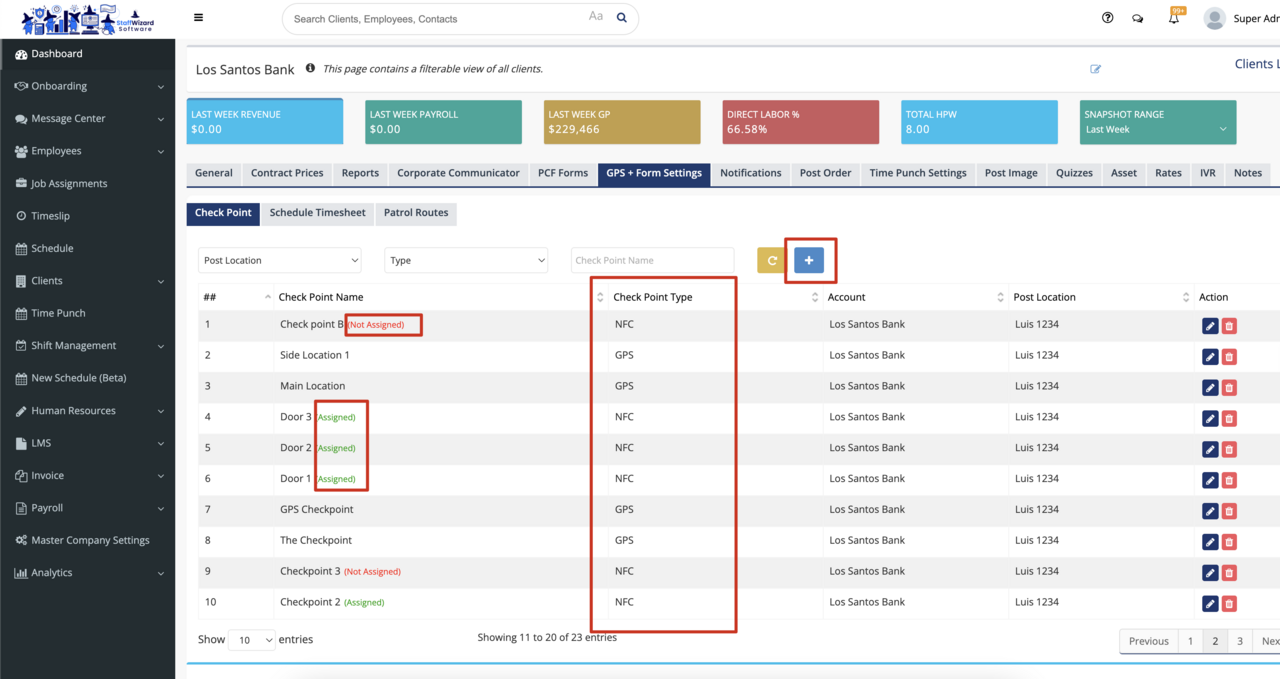Click the Check Point Name input field
The height and width of the screenshot is (679, 1280).
[x=652, y=260]
